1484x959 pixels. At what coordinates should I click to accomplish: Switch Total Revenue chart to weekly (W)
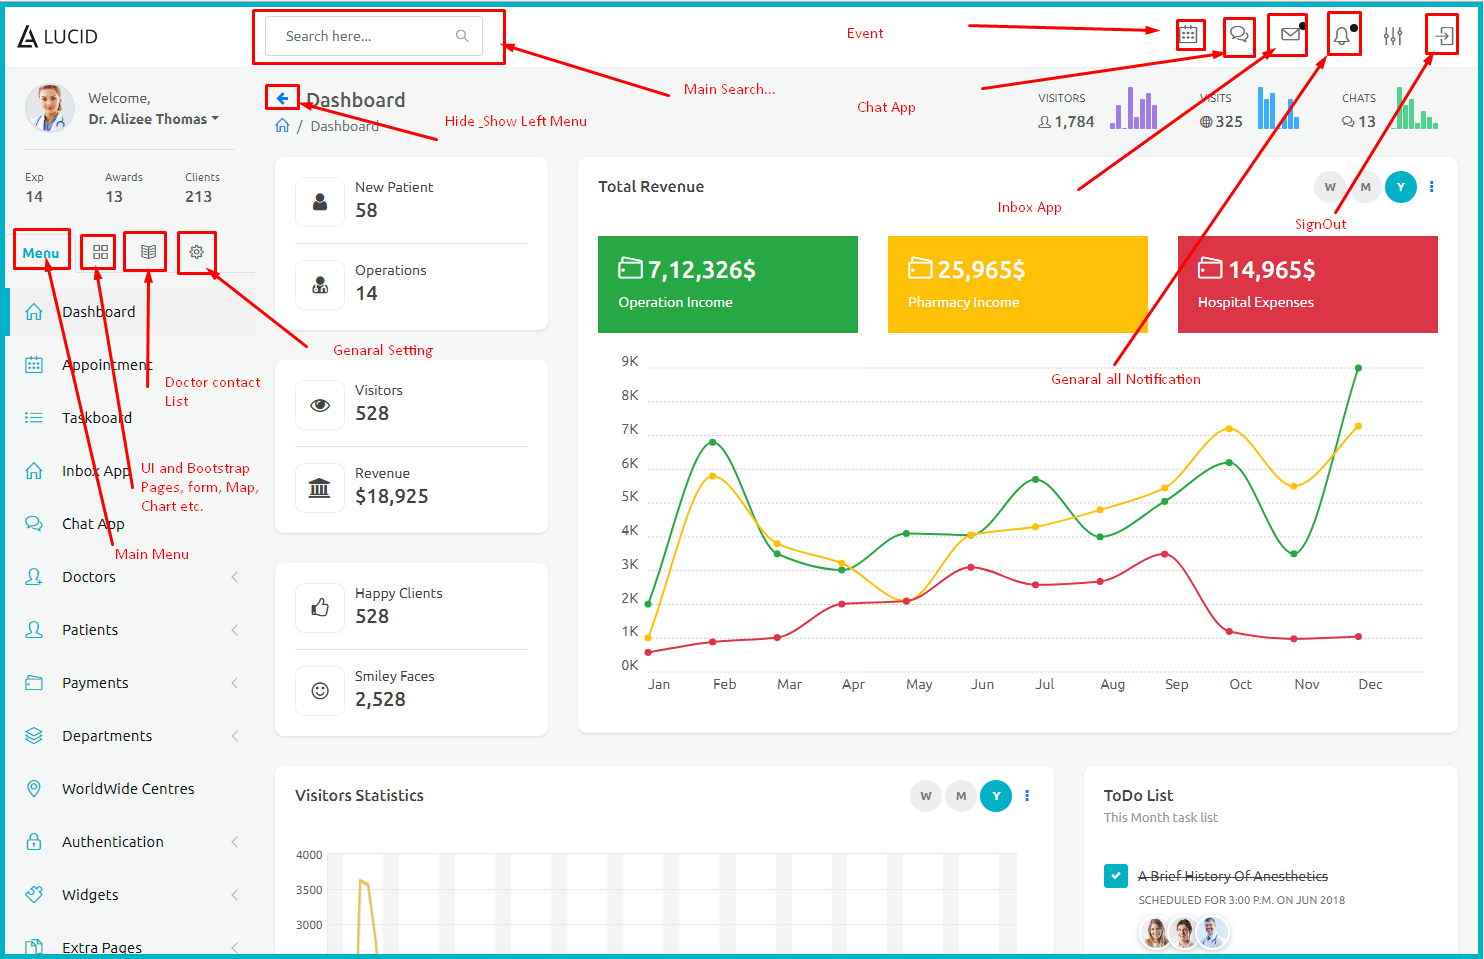[x=1330, y=187]
